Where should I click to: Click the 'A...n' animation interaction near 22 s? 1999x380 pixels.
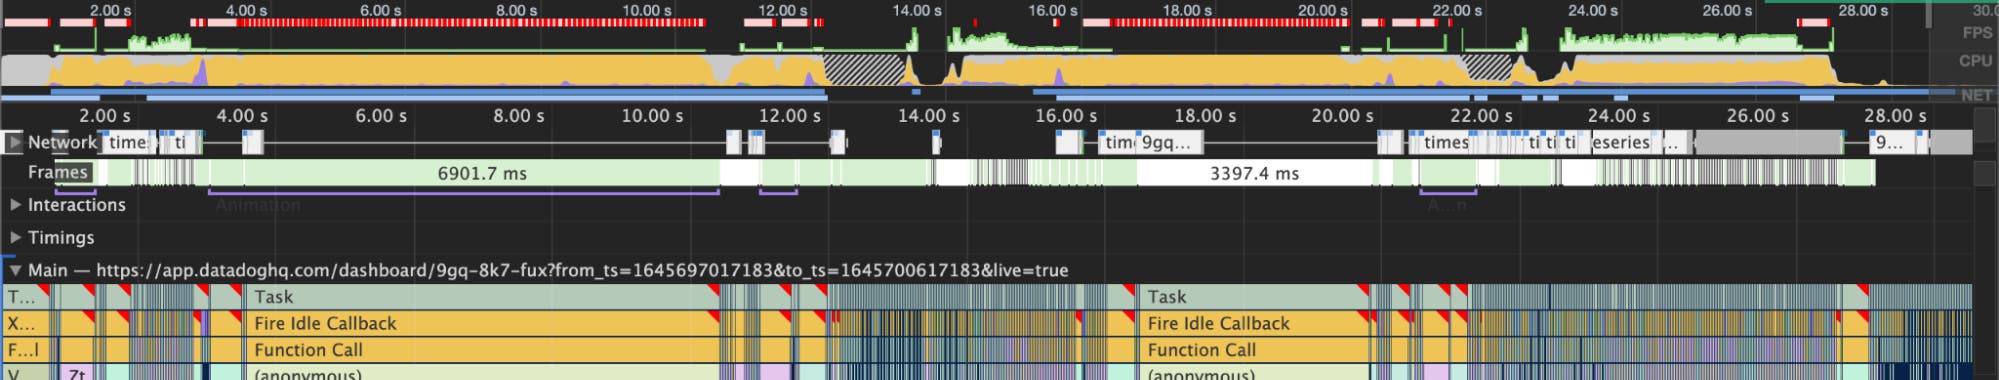1447,193
